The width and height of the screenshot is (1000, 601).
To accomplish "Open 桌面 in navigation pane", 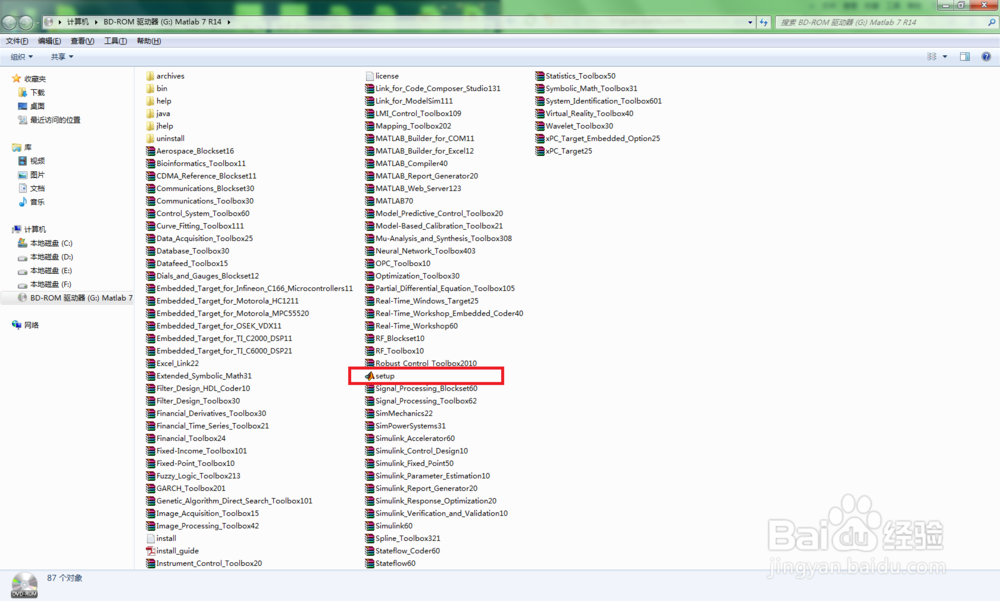I will 38,107.
